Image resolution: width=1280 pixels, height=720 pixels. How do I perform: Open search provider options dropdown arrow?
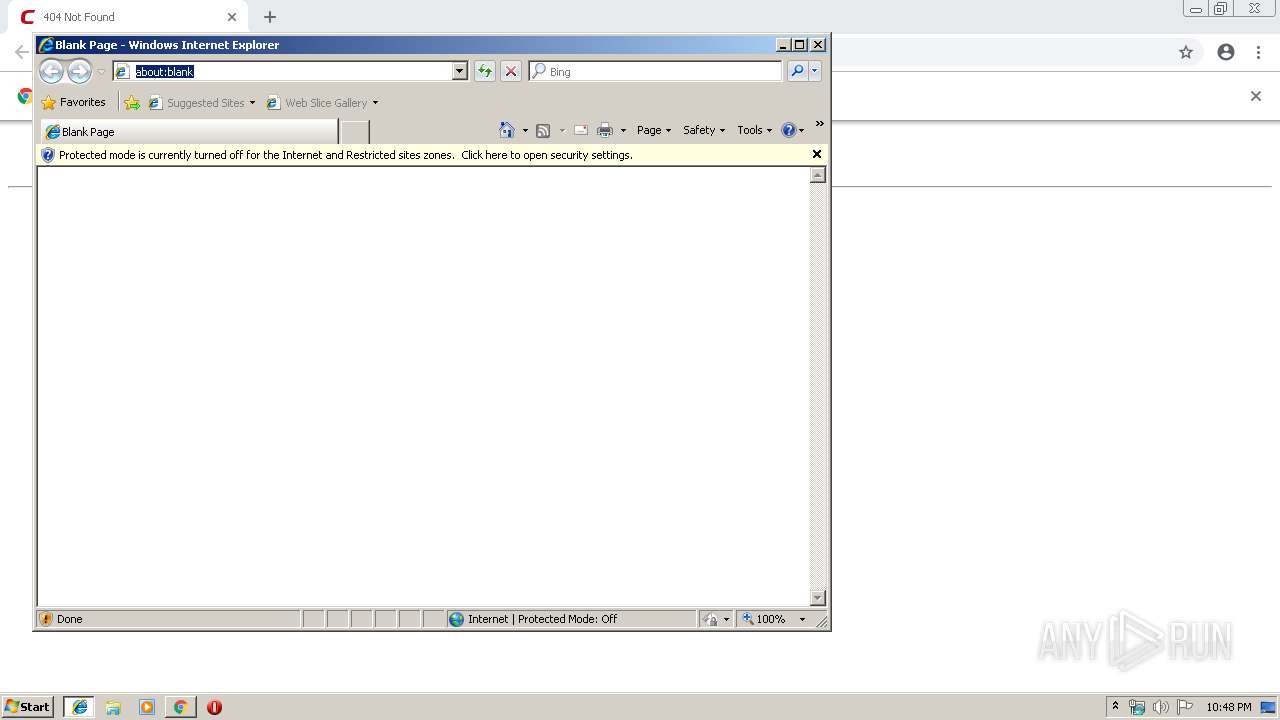(x=815, y=71)
